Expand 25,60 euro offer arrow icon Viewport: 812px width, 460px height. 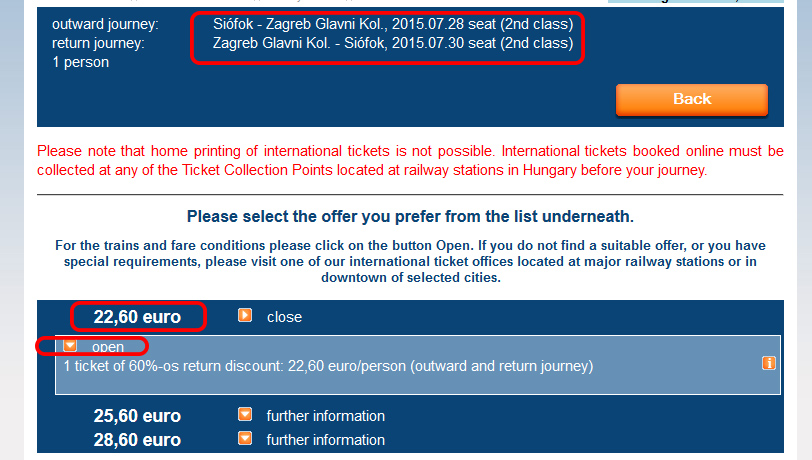point(245,414)
